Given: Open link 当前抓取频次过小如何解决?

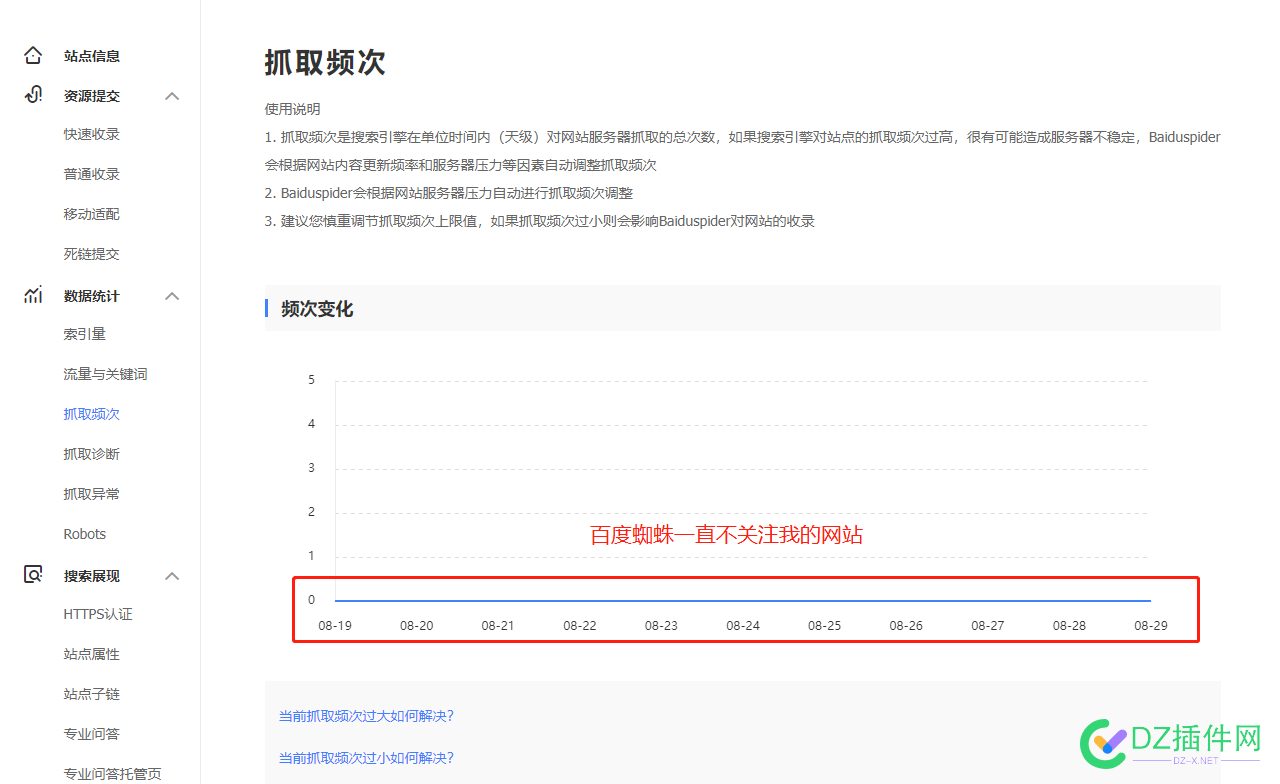Looking at the screenshot, I should tap(366, 758).
